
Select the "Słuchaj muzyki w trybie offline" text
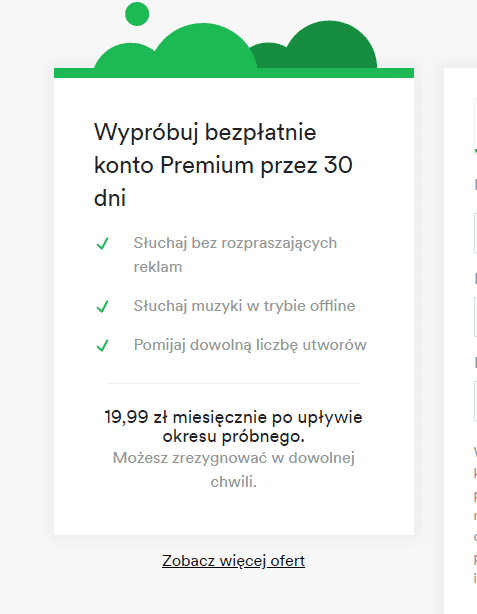click(244, 306)
